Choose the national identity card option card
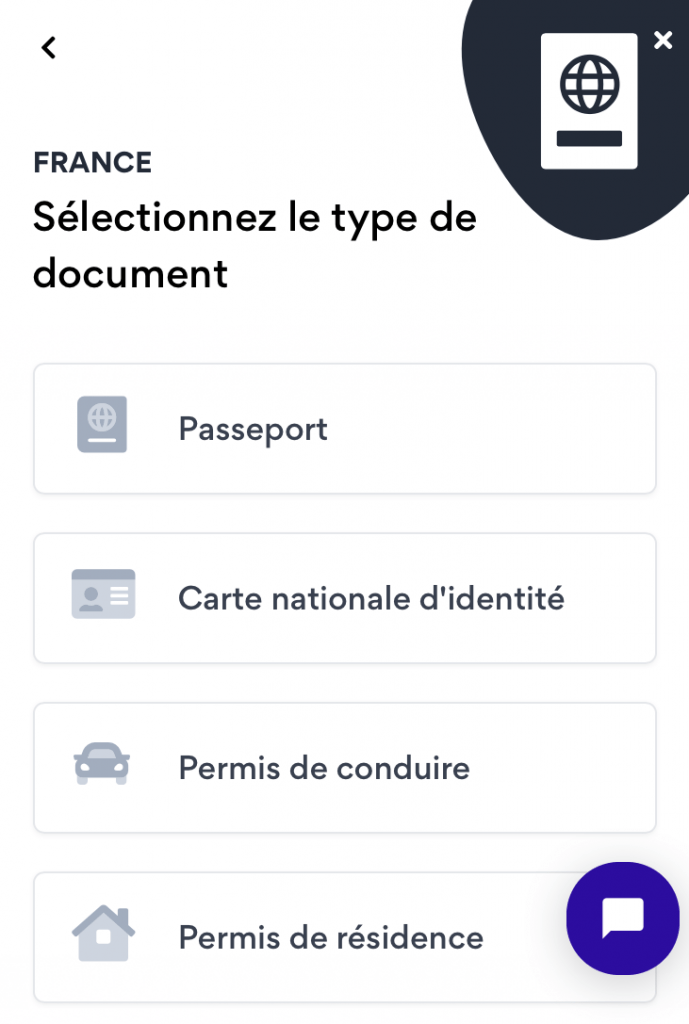Viewport: 689px width, 1024px height. pyautogui.click(x=345, y=598)
